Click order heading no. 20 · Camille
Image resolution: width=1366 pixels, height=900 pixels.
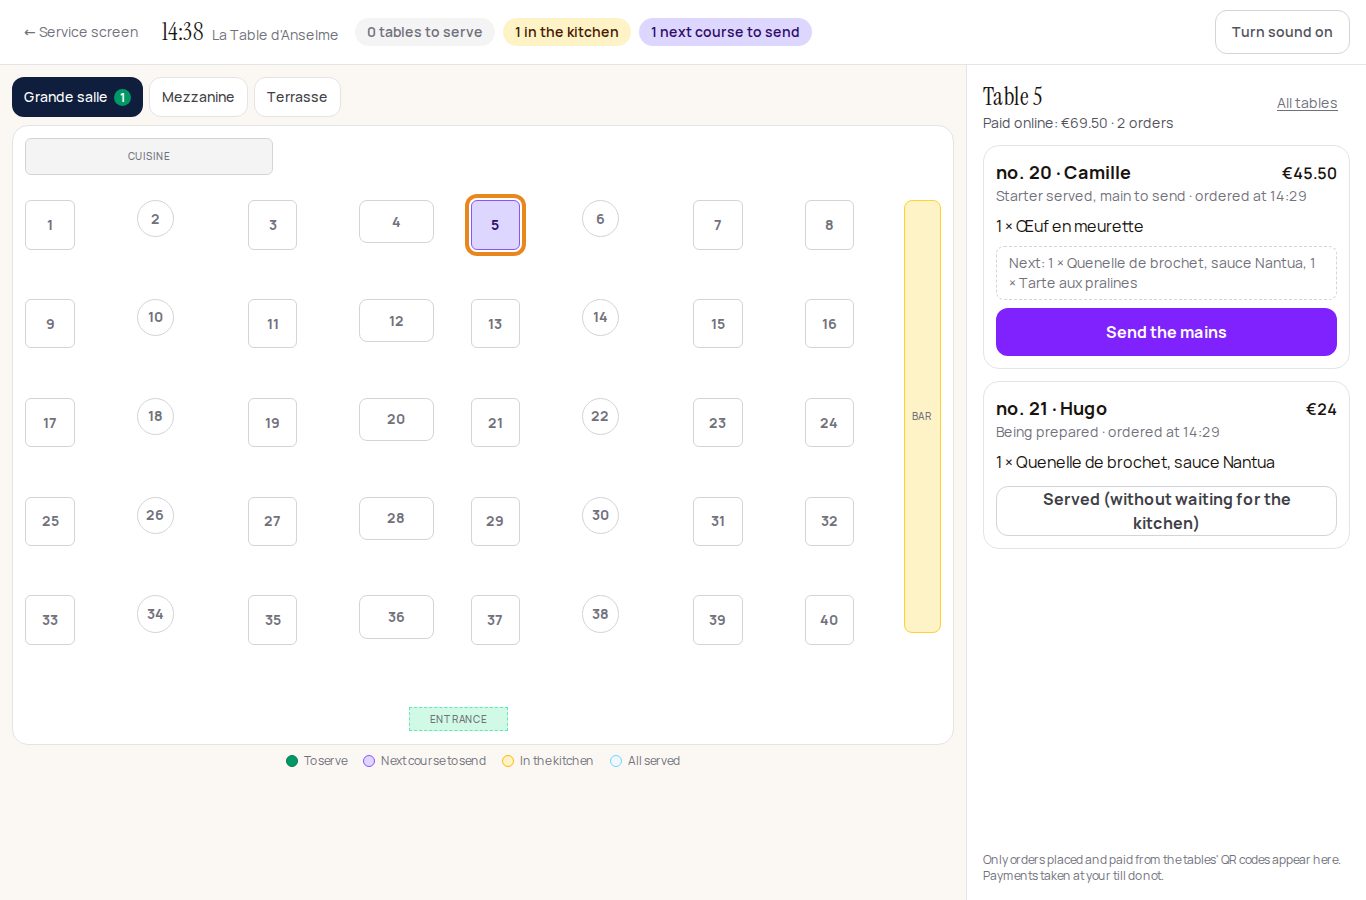(x=1063, y=173)
